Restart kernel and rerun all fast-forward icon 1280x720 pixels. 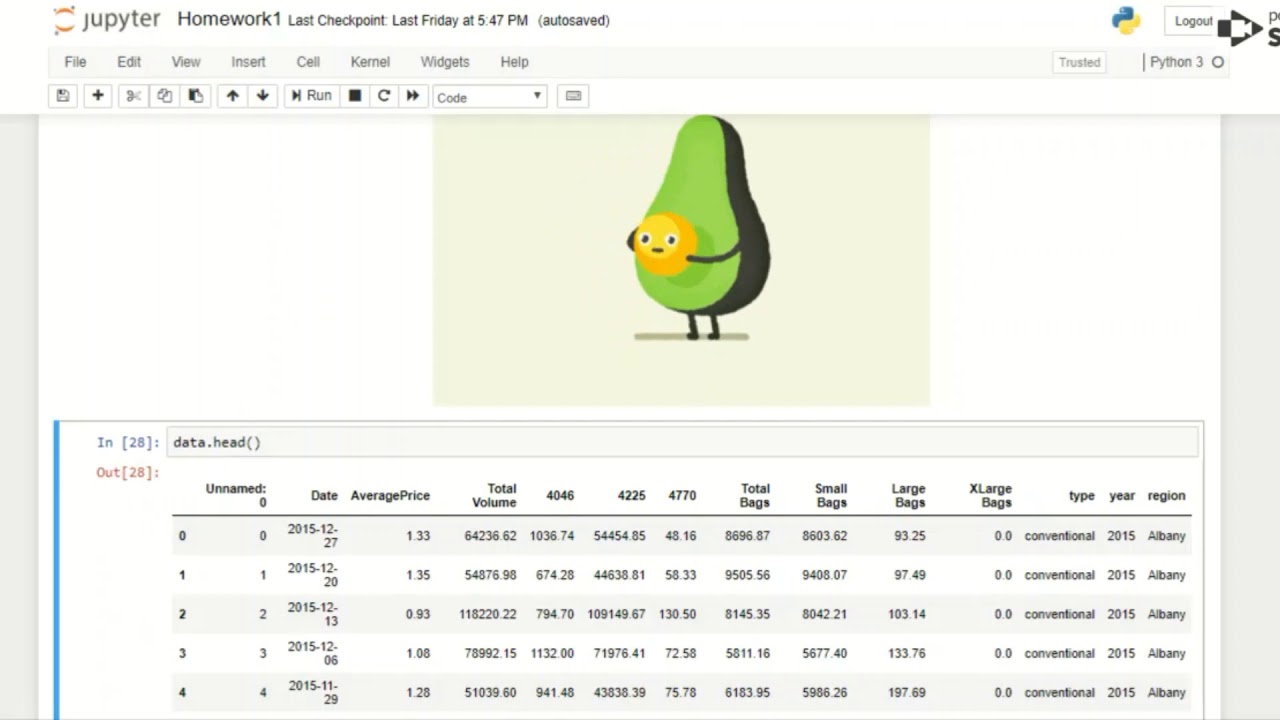point(412,96)
